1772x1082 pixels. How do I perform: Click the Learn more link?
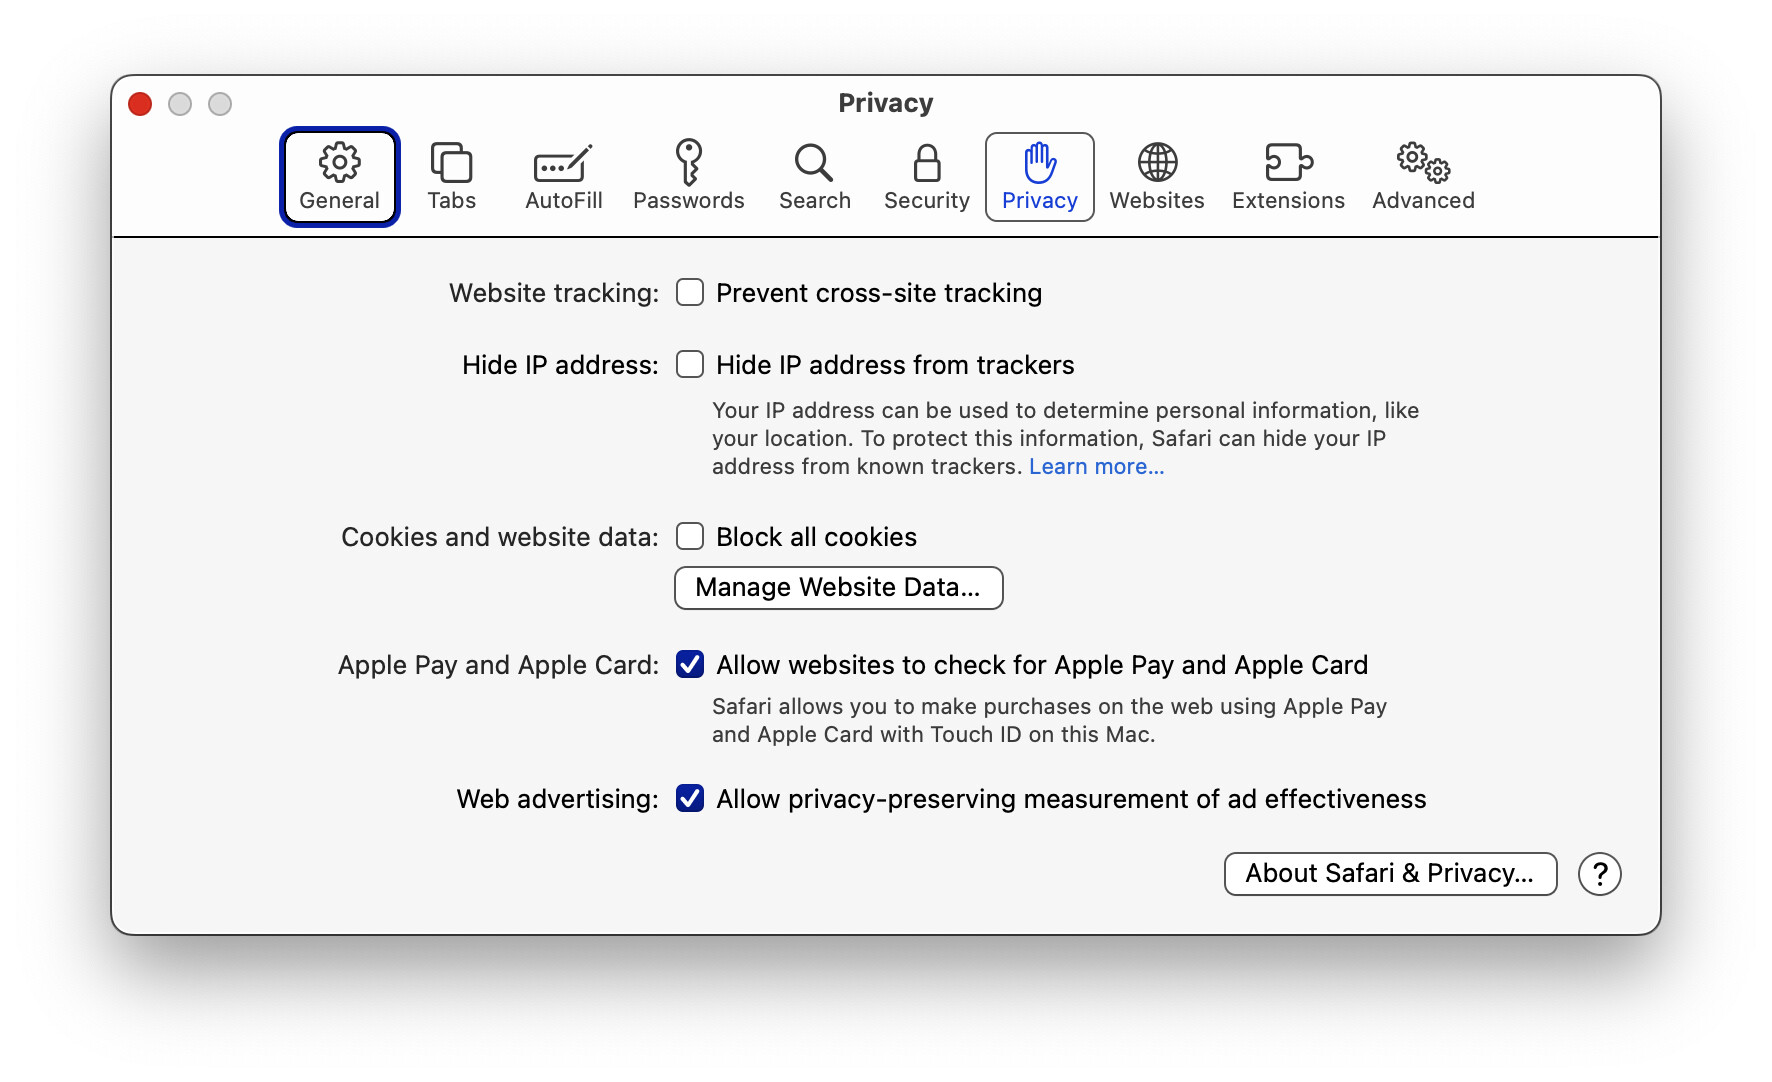[1097, 467]
